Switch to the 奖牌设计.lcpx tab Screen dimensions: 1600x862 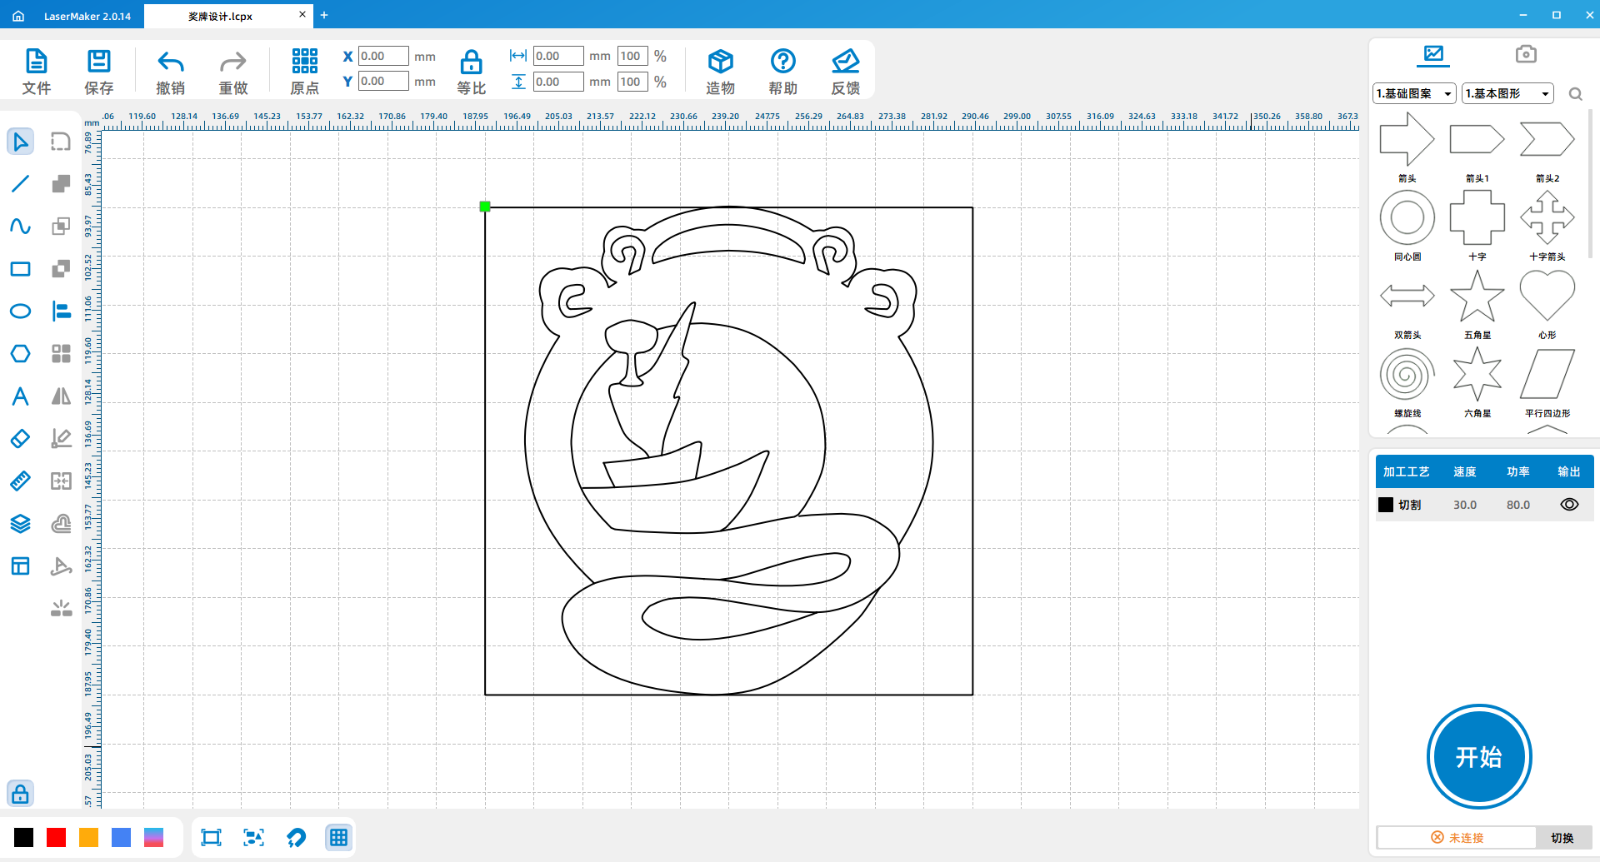point(221,16)
